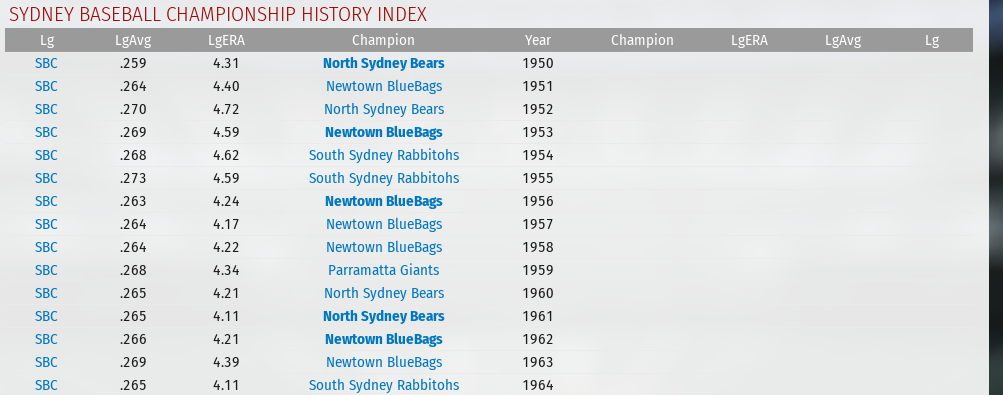The height and width of the screenshot is (395, 1003).
Task: Select LgERA value 4.22
Action: (x=226, y=247)
